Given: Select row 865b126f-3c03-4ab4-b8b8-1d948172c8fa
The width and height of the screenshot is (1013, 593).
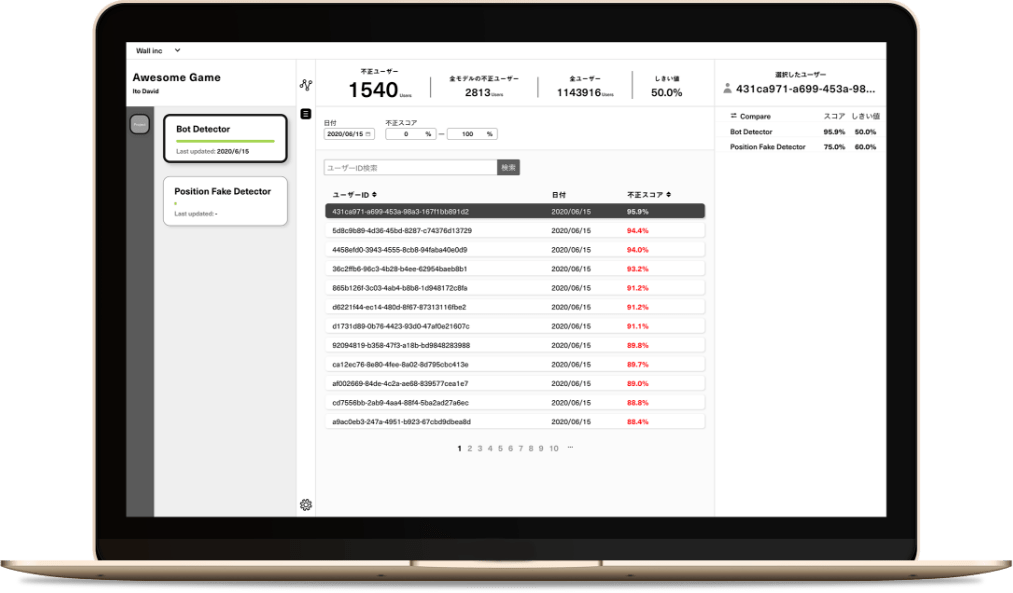Looking at the screenshot, I should click(x=515, y=288).
